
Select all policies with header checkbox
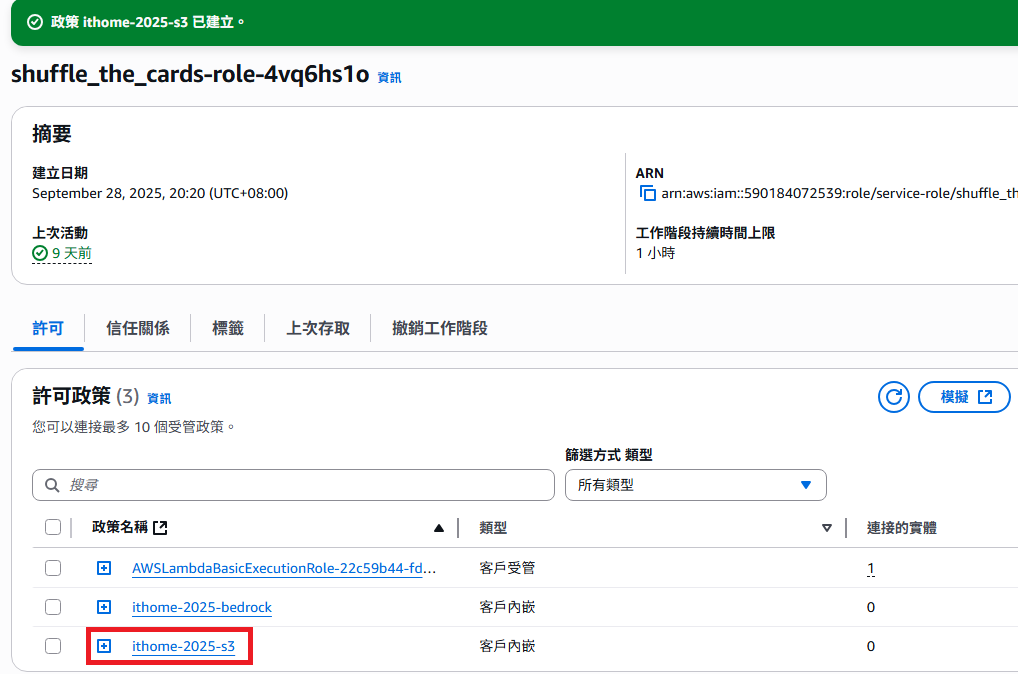[x=53, y=527]
